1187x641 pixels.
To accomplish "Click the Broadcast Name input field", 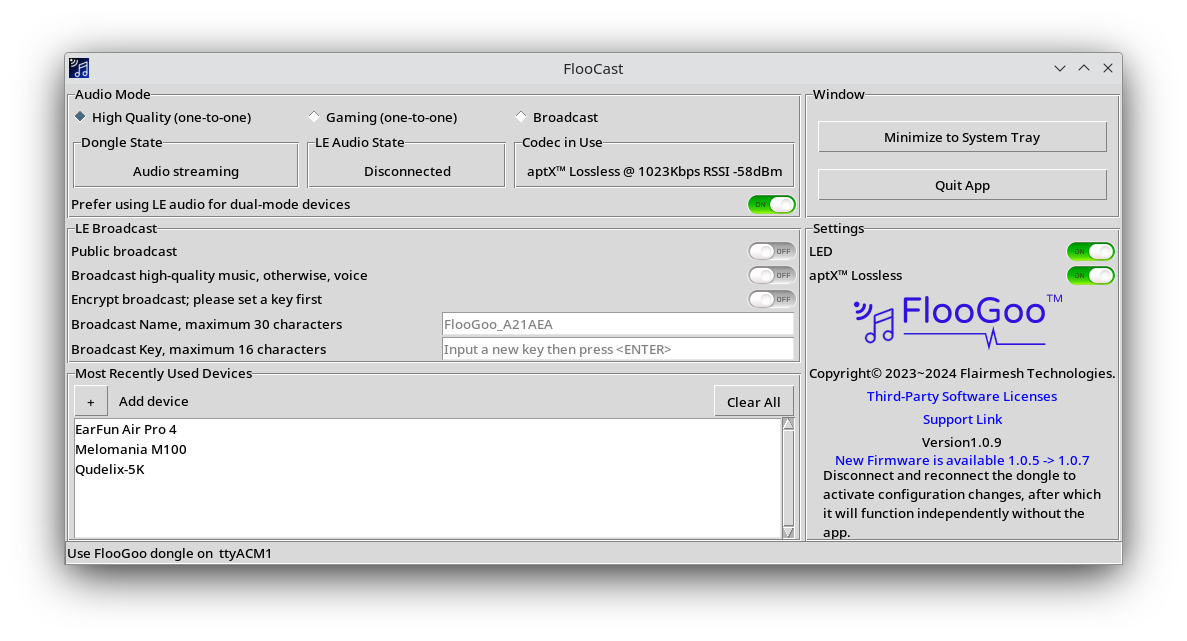I will (618, 323).
